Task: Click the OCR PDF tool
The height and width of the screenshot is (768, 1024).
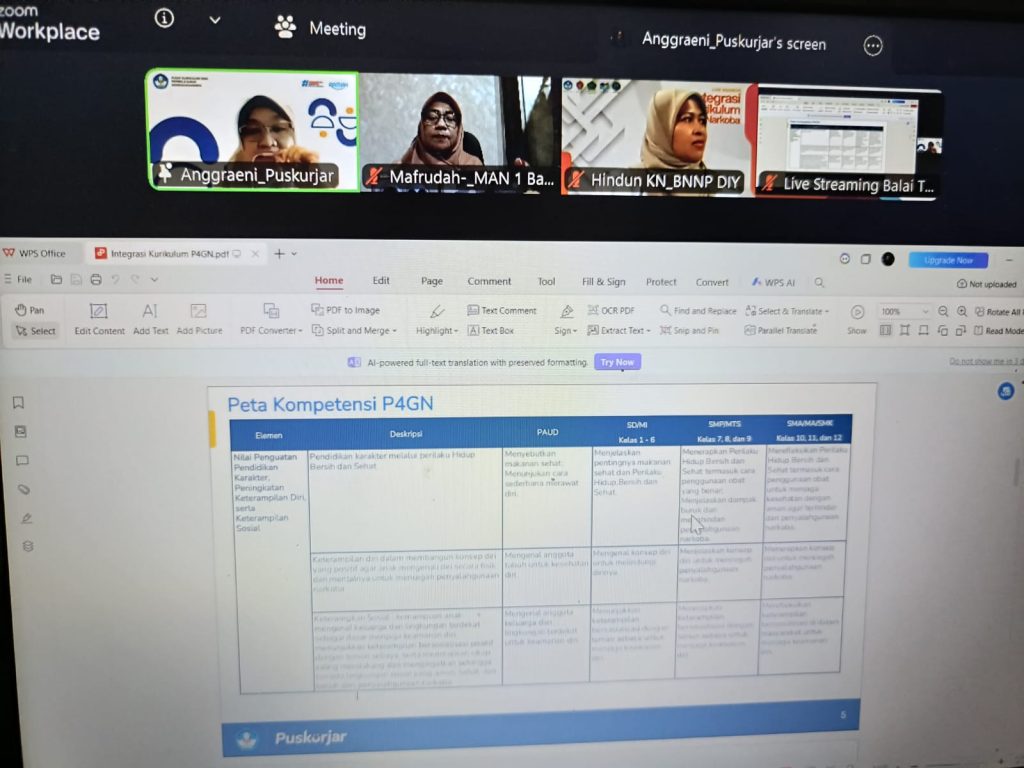Action: tap(610, 311)
